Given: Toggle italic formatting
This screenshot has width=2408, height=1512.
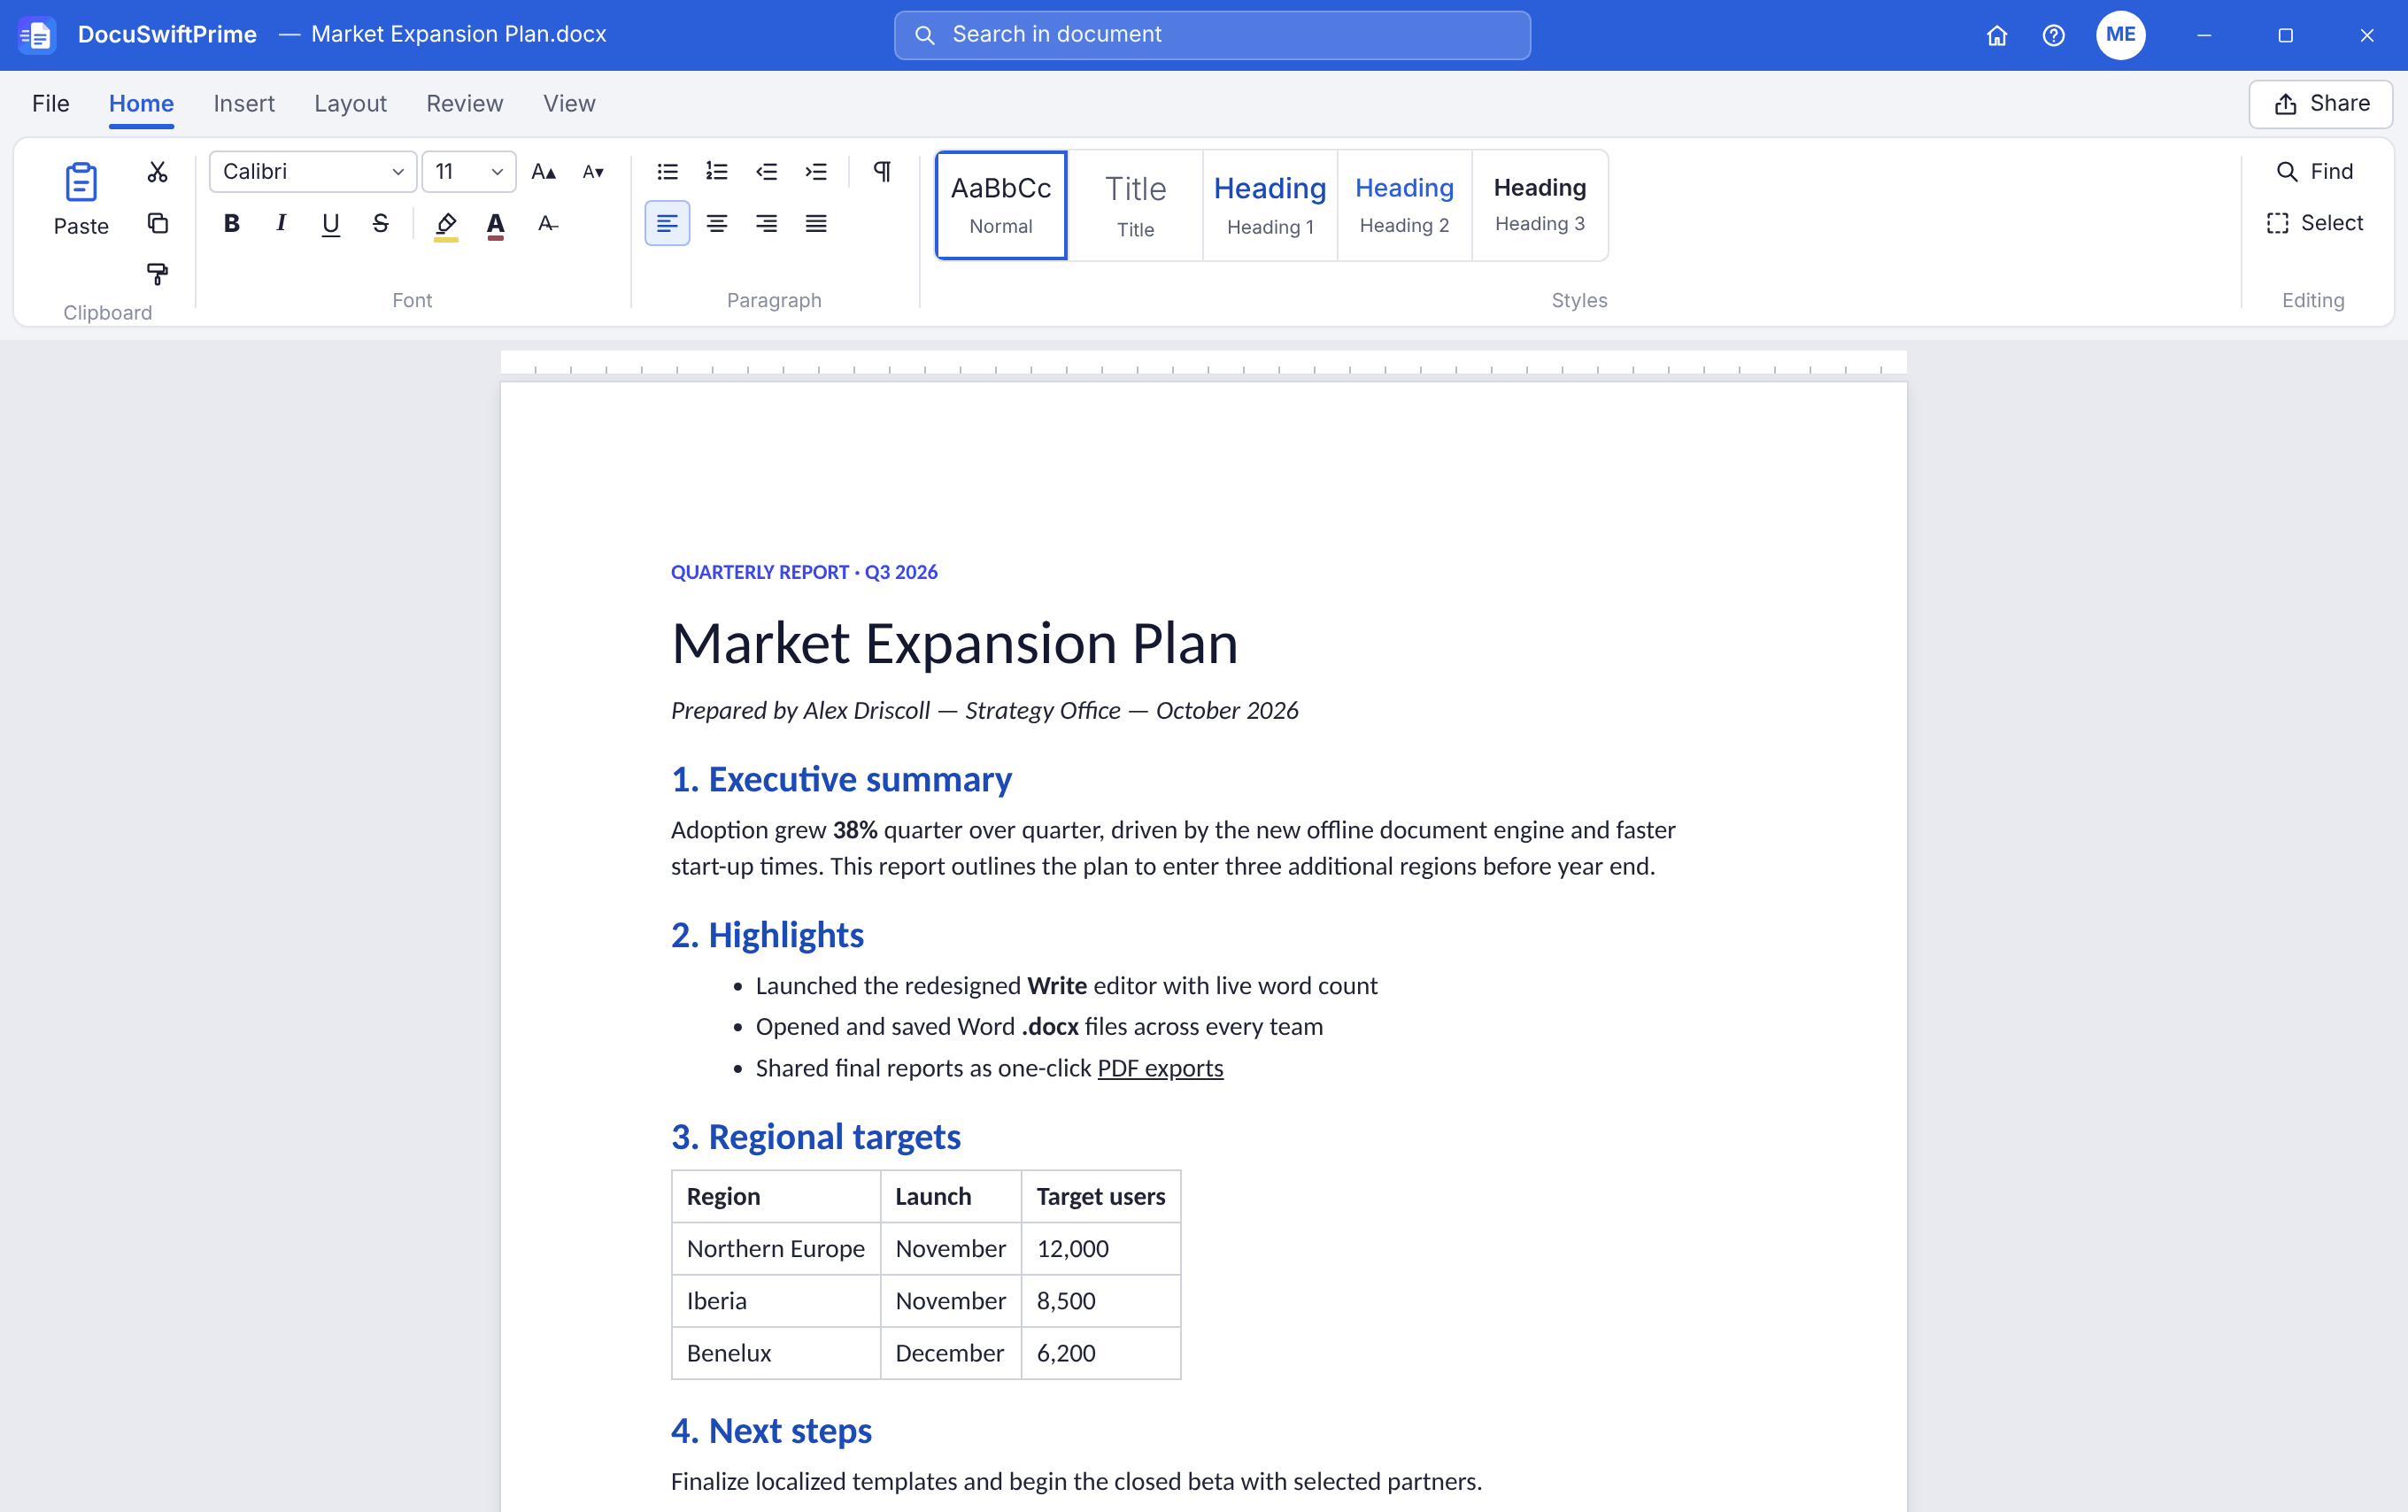Looking at the screenshot, I should pyautogui.click(x=281, y=223).
